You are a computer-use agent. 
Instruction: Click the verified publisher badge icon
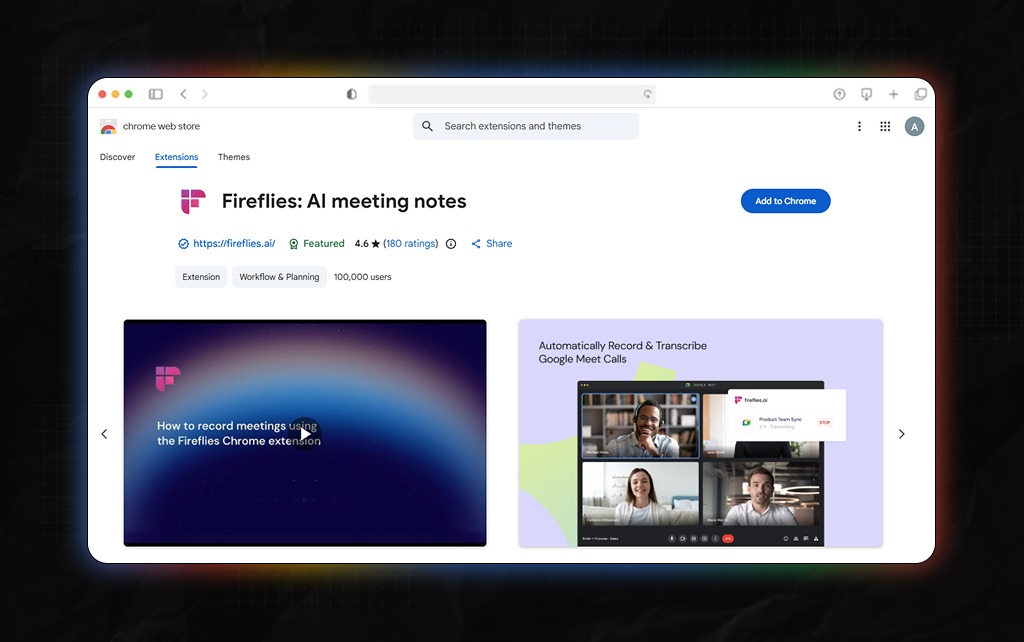point(184,244)
